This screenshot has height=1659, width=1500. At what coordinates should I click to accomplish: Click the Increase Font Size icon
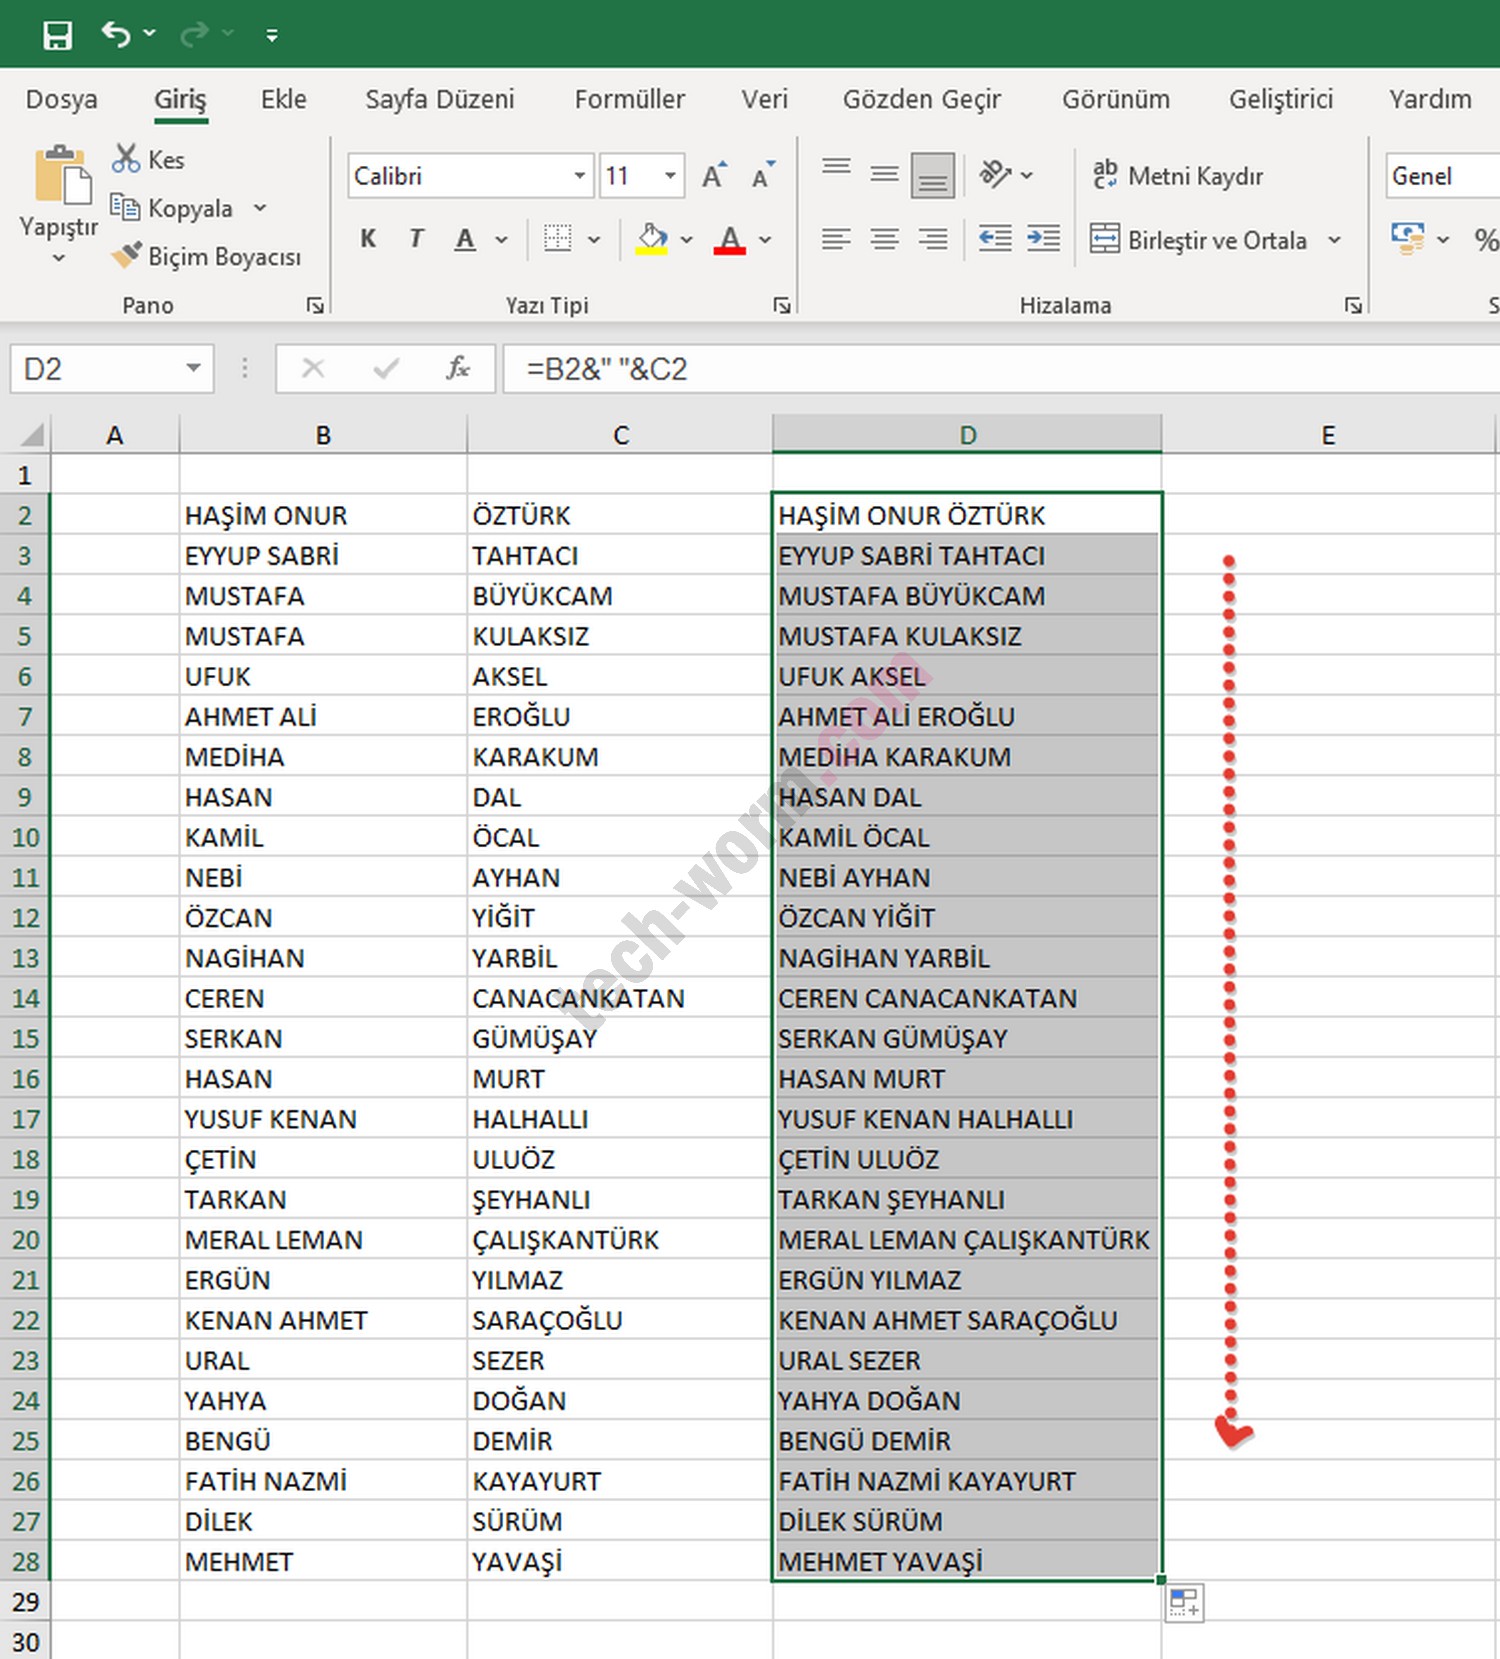[714, 176]
